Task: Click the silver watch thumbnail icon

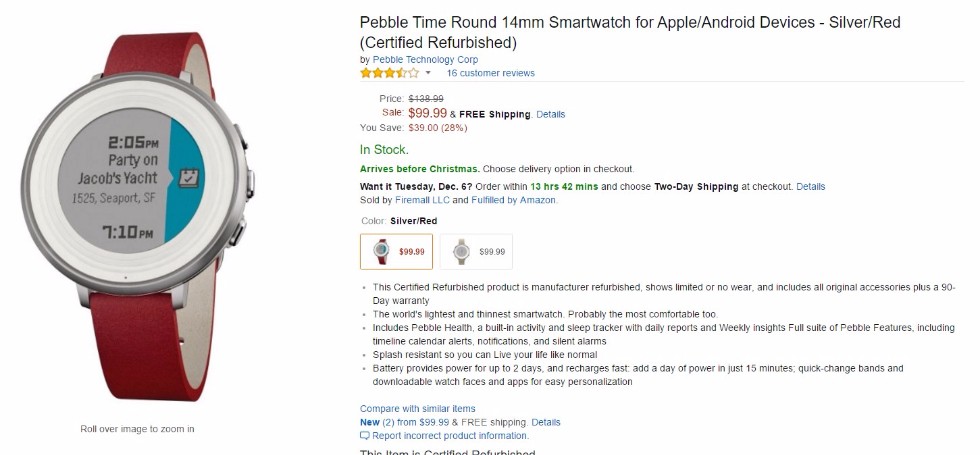Action: click(461, 252)
